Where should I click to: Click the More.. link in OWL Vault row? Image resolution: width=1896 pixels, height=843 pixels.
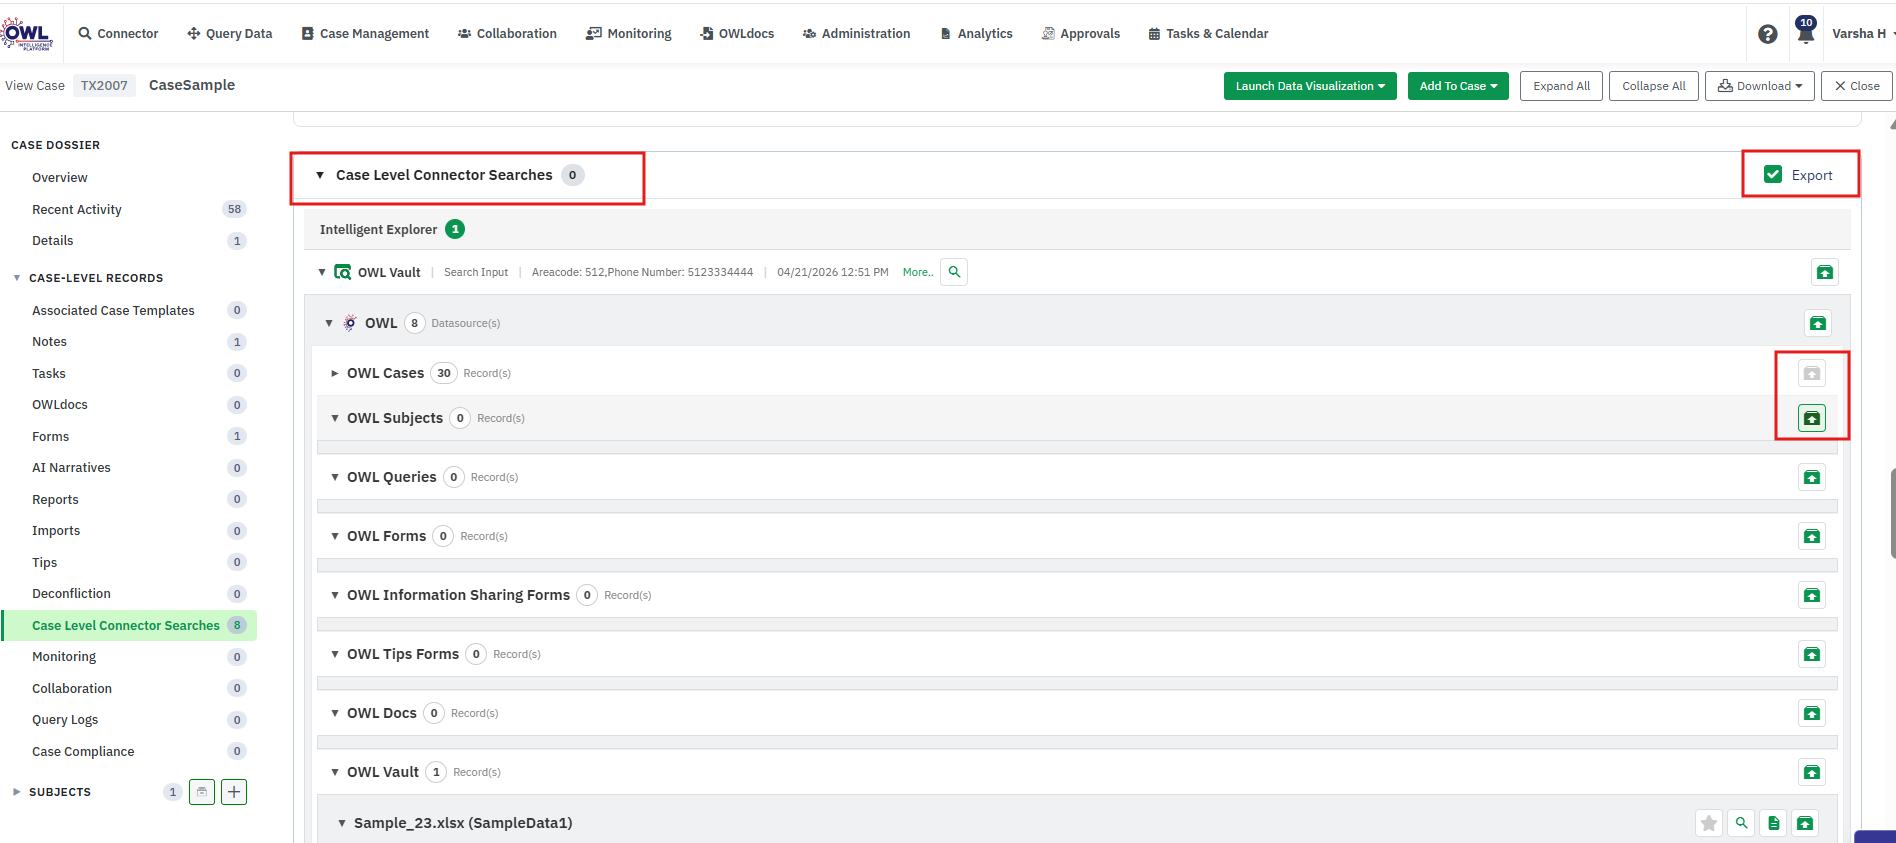(x=918, y=272)
